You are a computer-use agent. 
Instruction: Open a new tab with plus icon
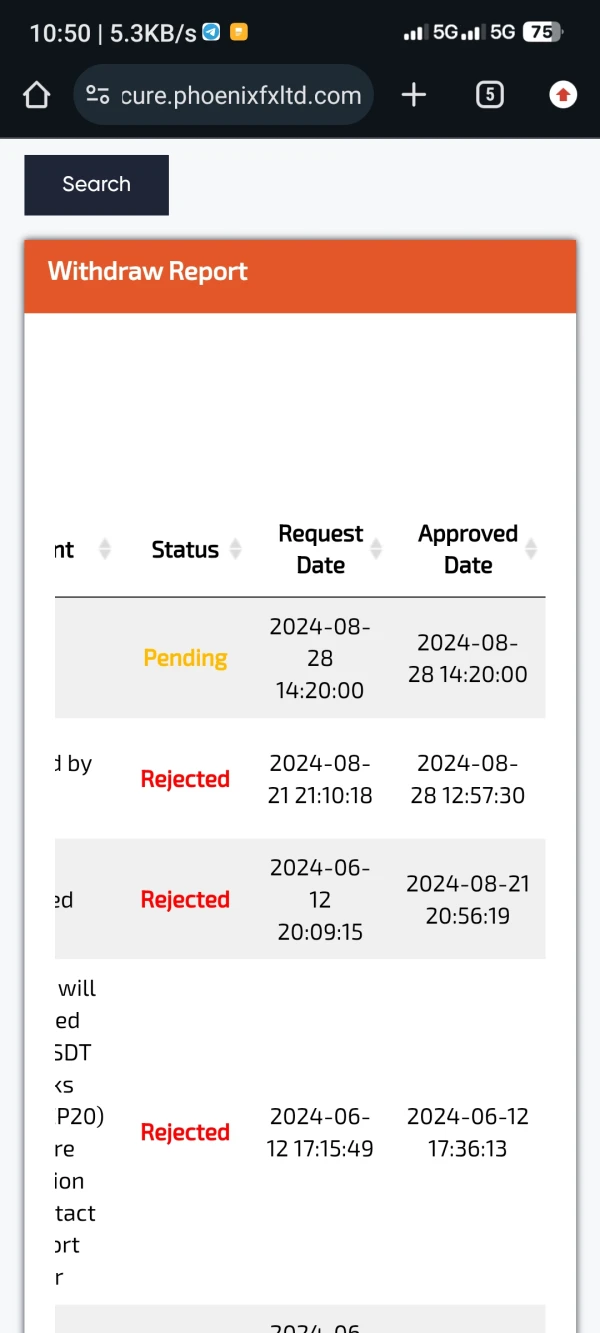click(x=413, y=95)
